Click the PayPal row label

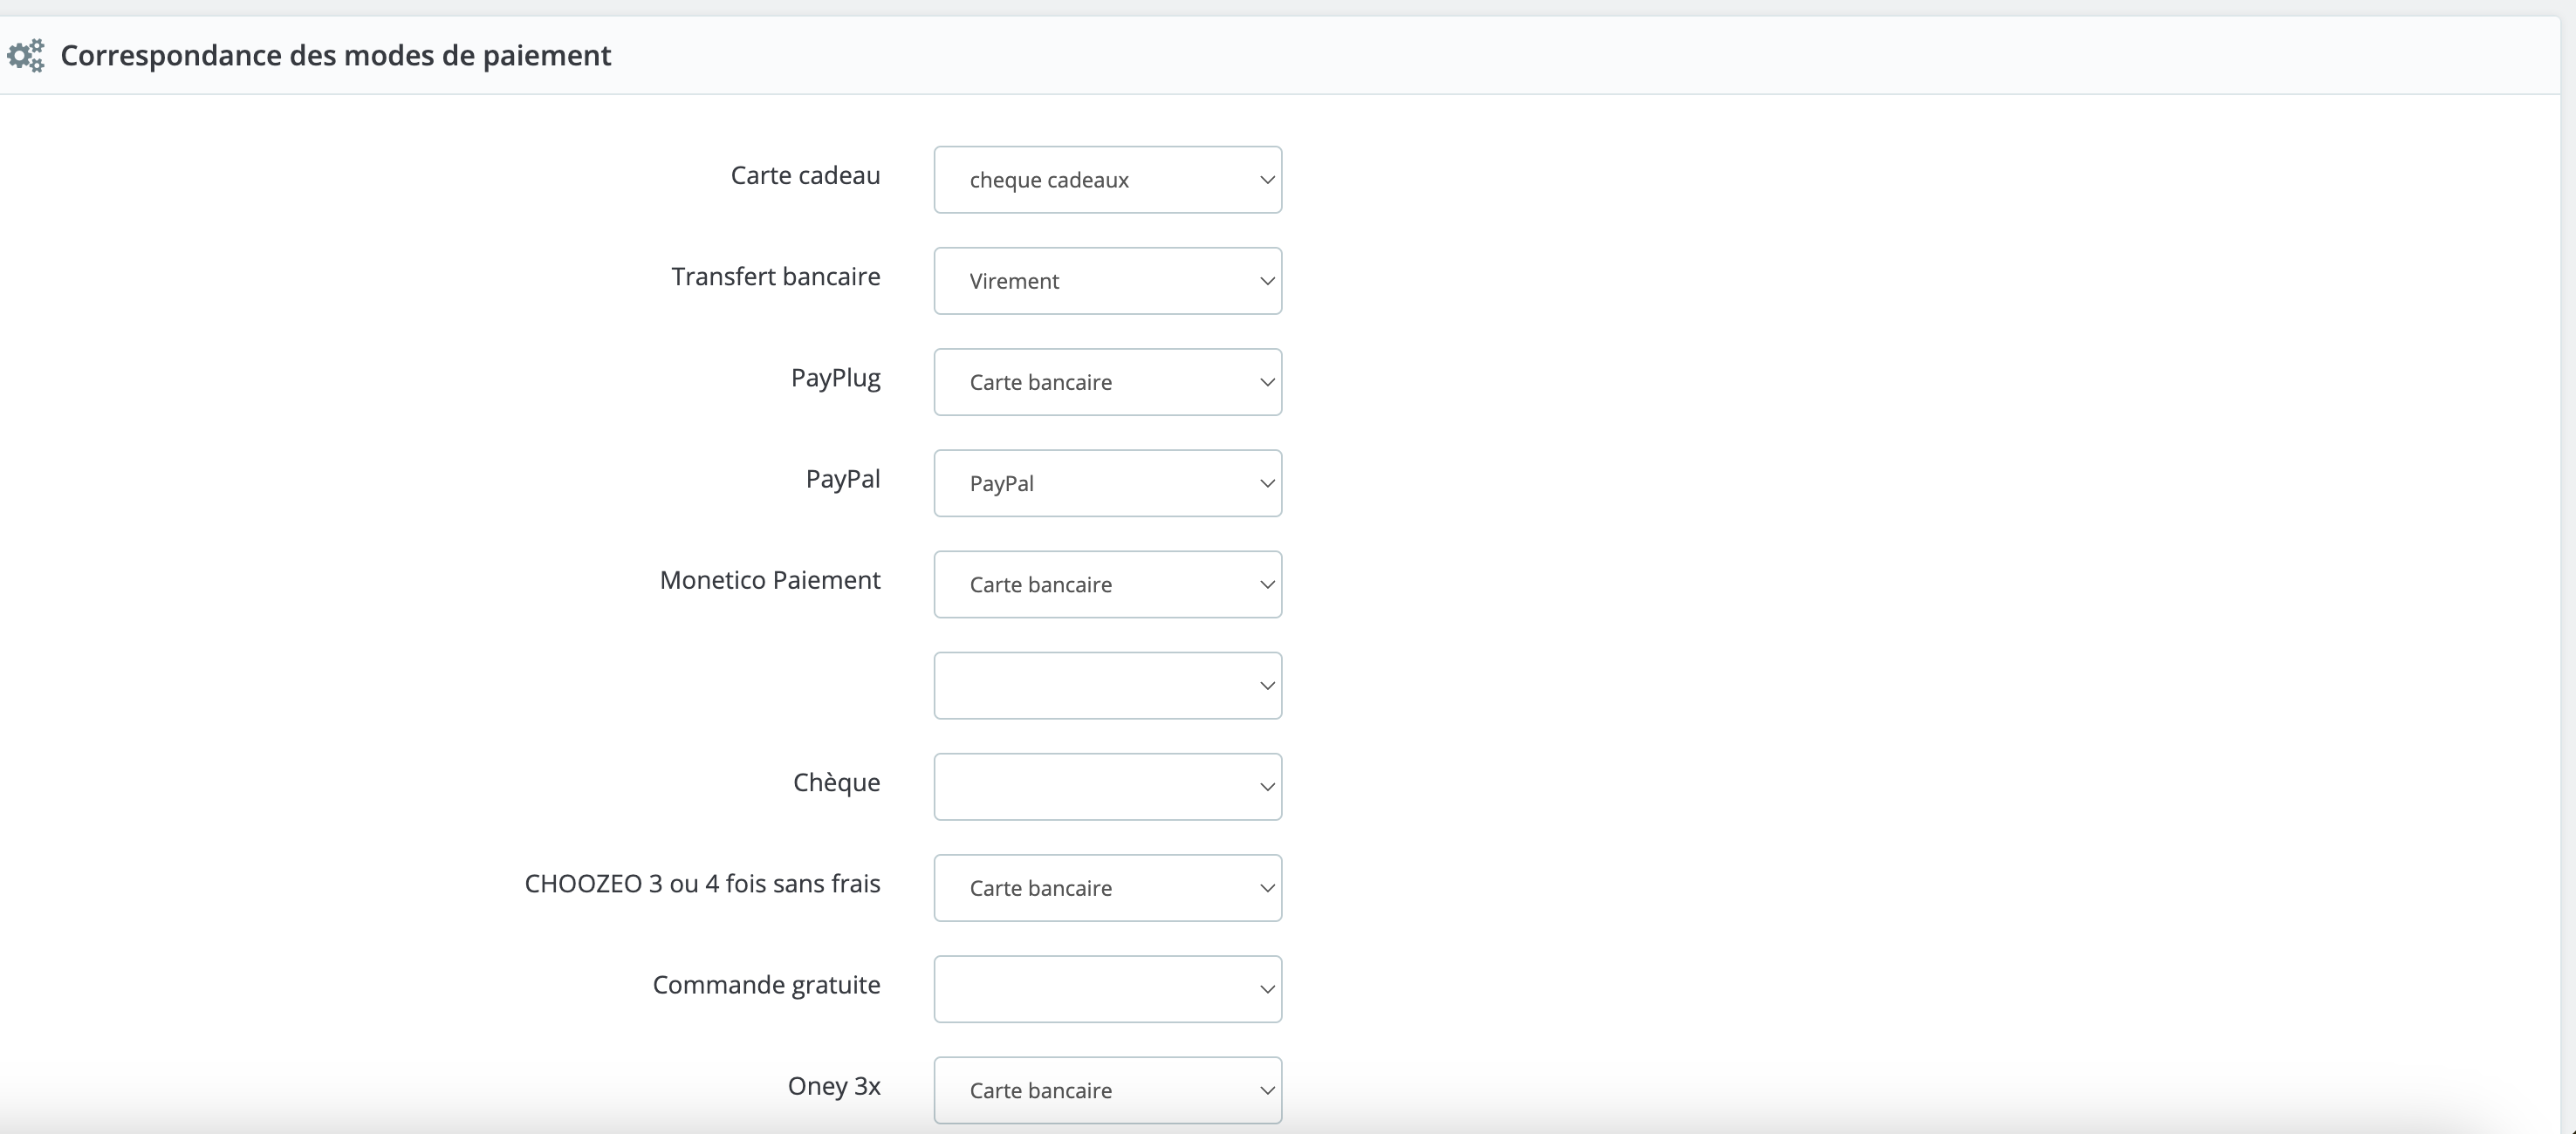(843, 479)
